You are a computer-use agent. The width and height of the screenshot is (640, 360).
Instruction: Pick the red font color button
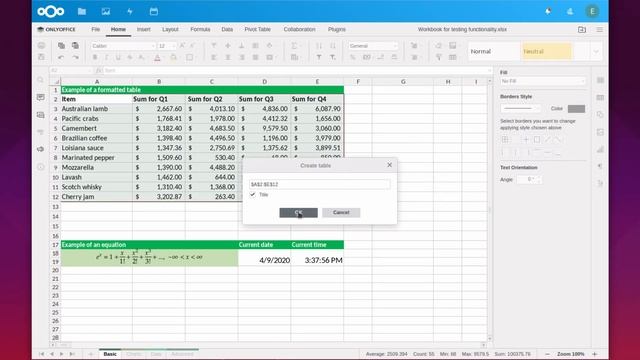(157, 58)
